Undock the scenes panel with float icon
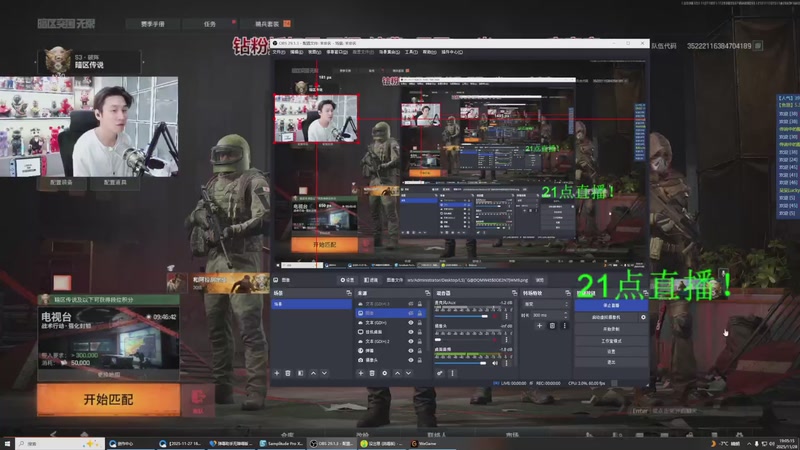Viewport: 800px width, 450px height. 349,293
